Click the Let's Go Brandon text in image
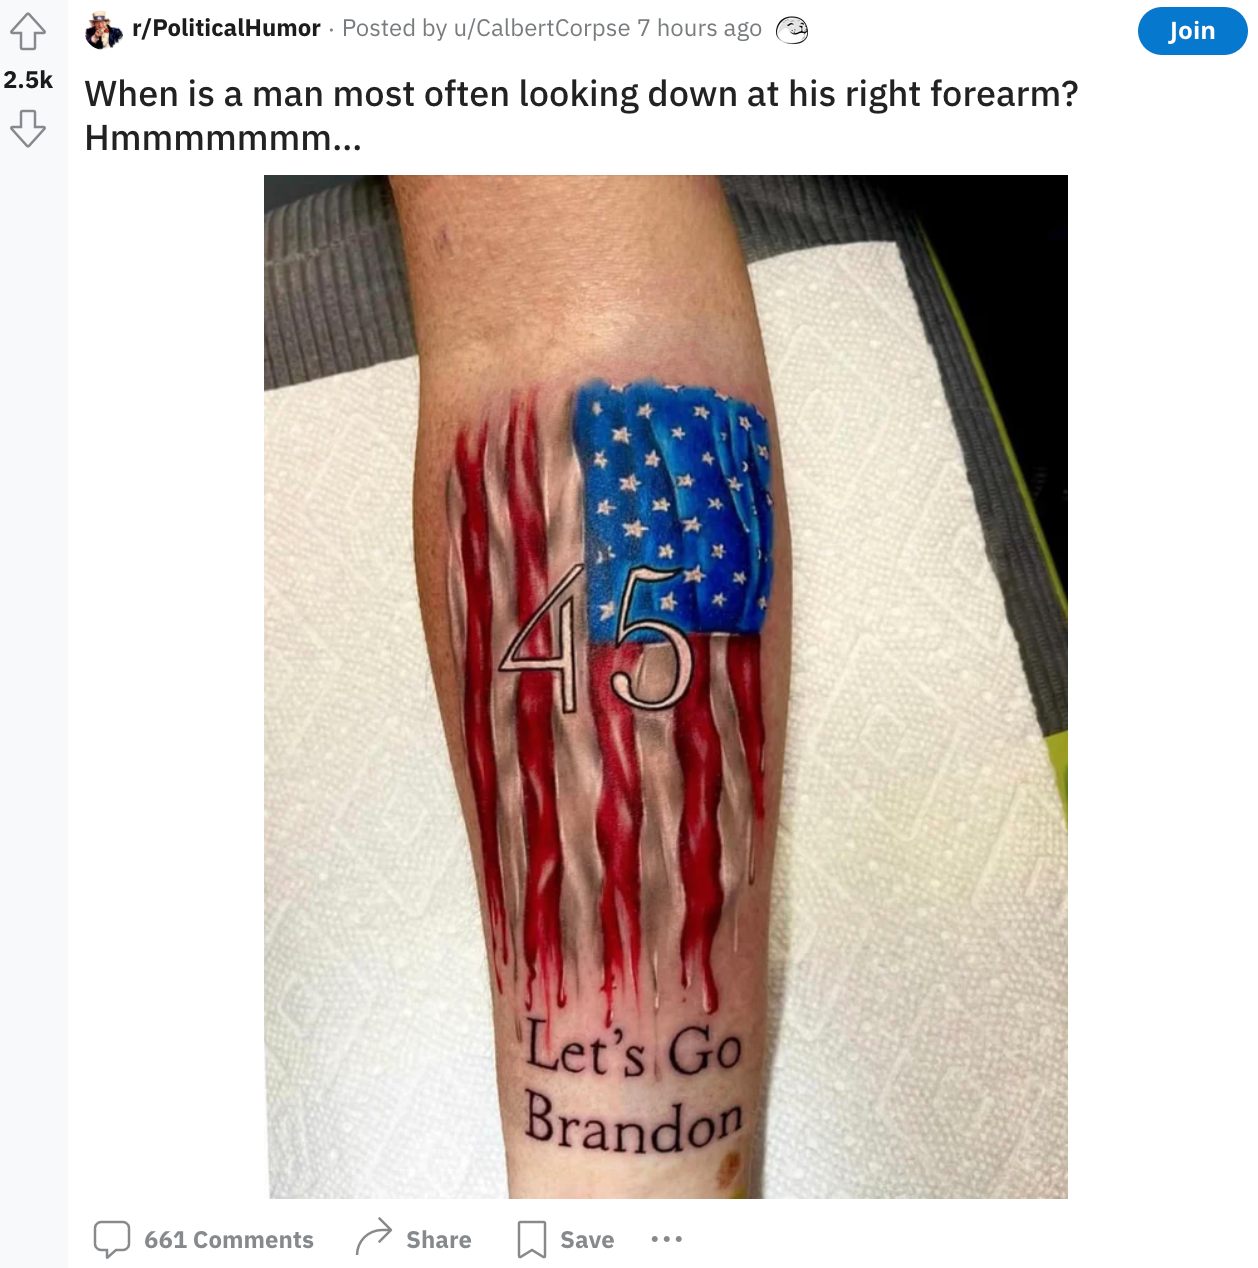Screen dimensions: 1258x1268 pos(634,1087)
